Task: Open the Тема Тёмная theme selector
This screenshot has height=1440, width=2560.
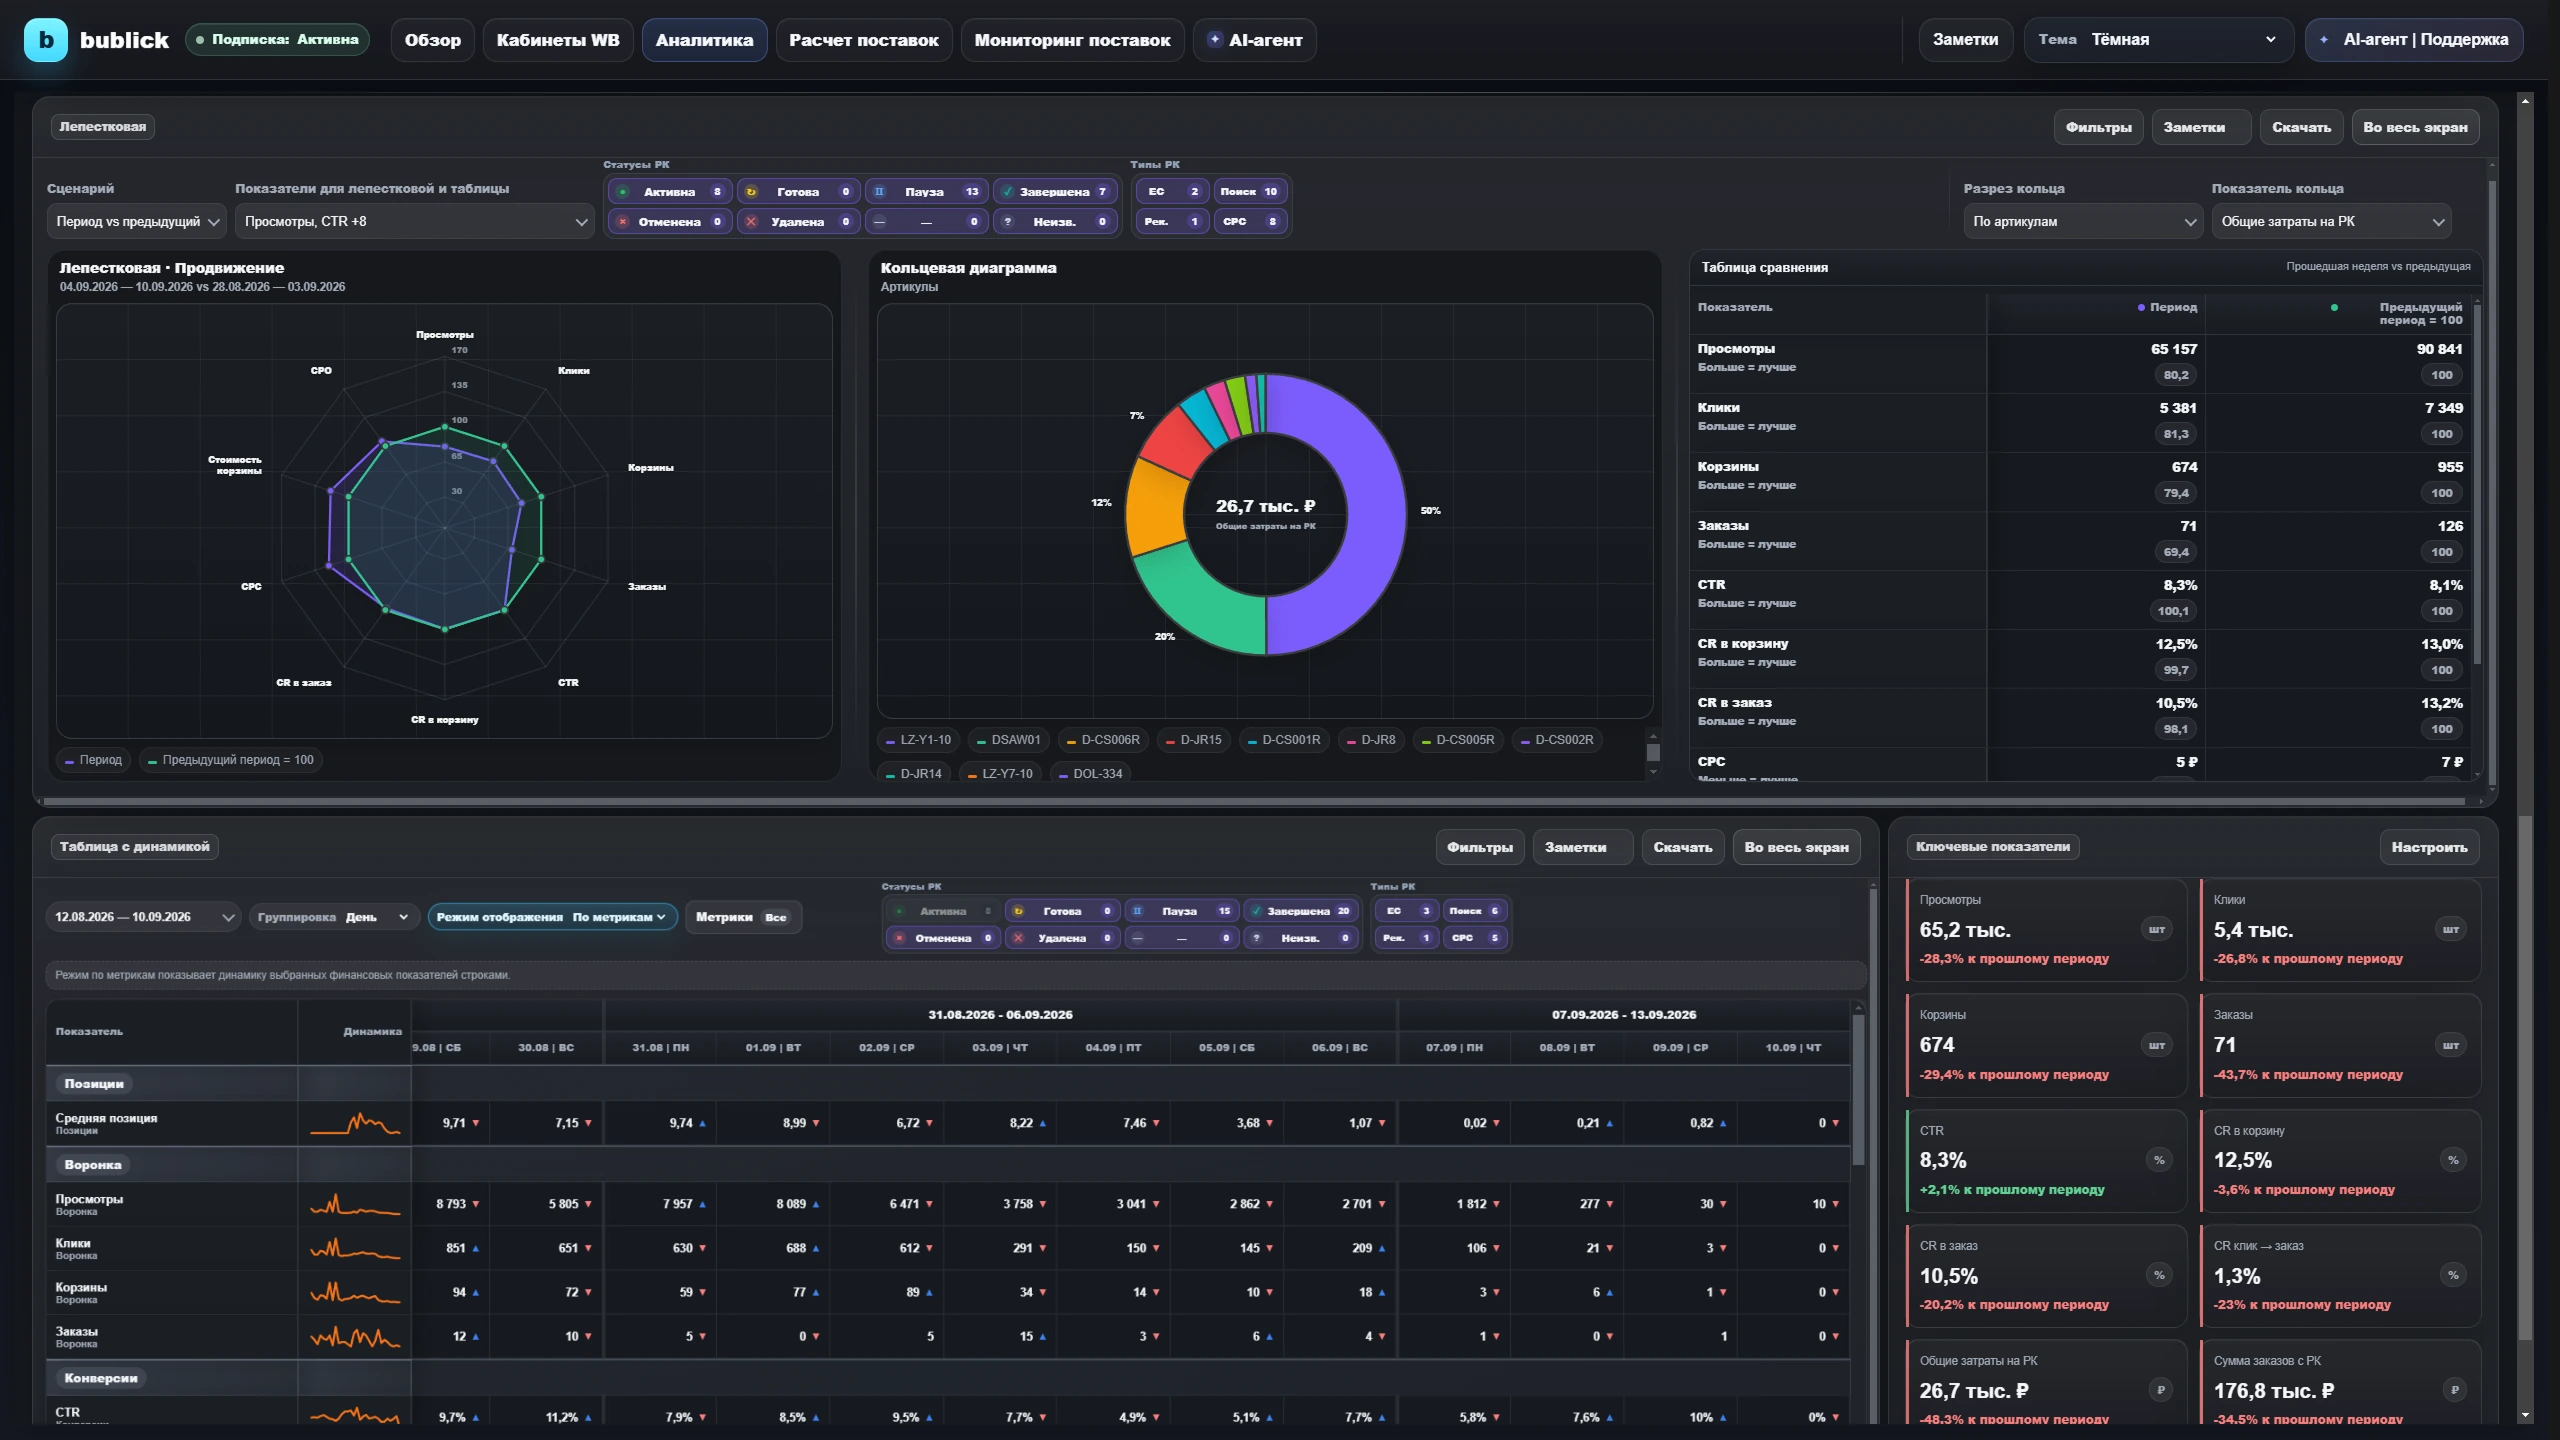Action: tap(2158, 40)
